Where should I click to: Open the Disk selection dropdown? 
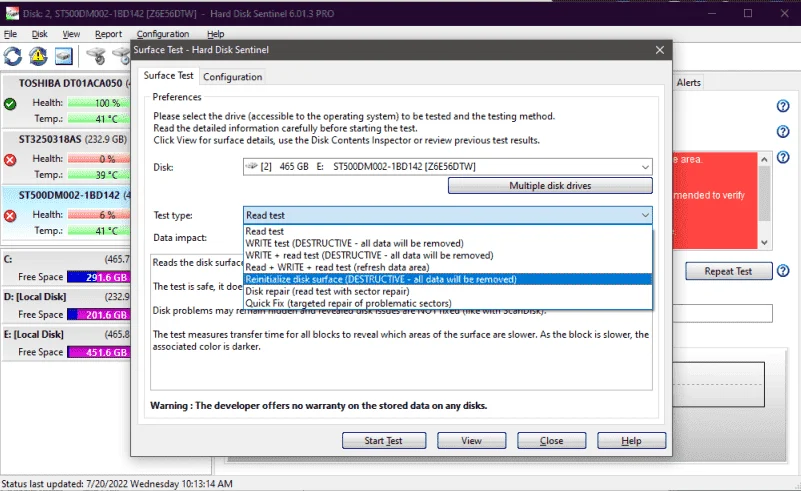[x=645, y=167]
